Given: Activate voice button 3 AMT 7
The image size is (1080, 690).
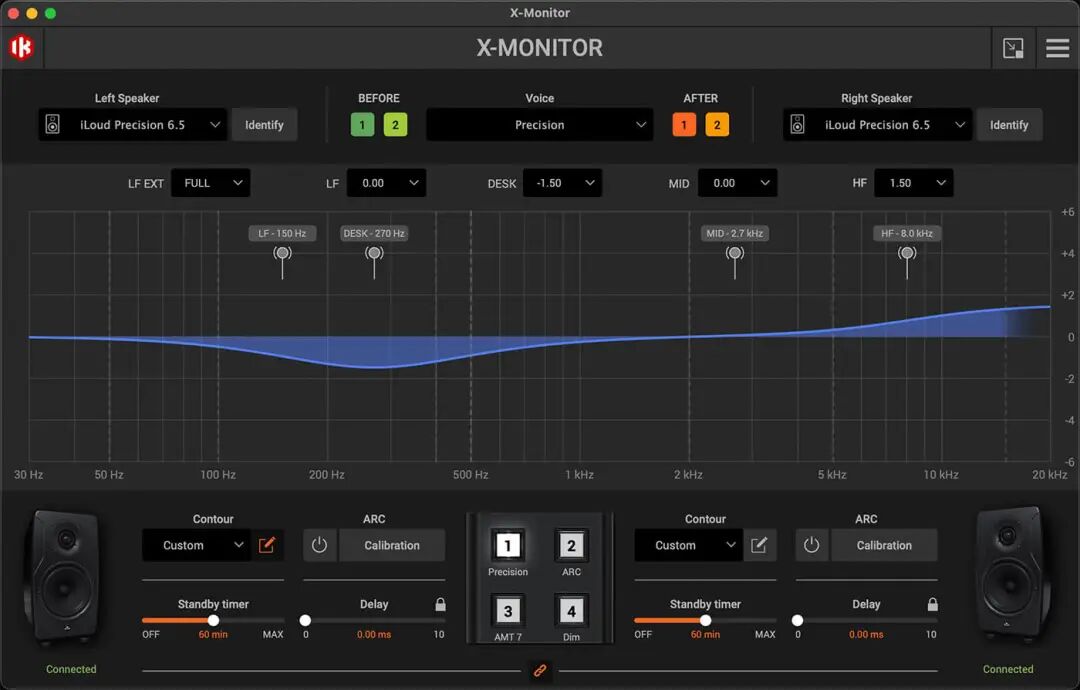Looking at the screenshot, I should coord(508,611).
